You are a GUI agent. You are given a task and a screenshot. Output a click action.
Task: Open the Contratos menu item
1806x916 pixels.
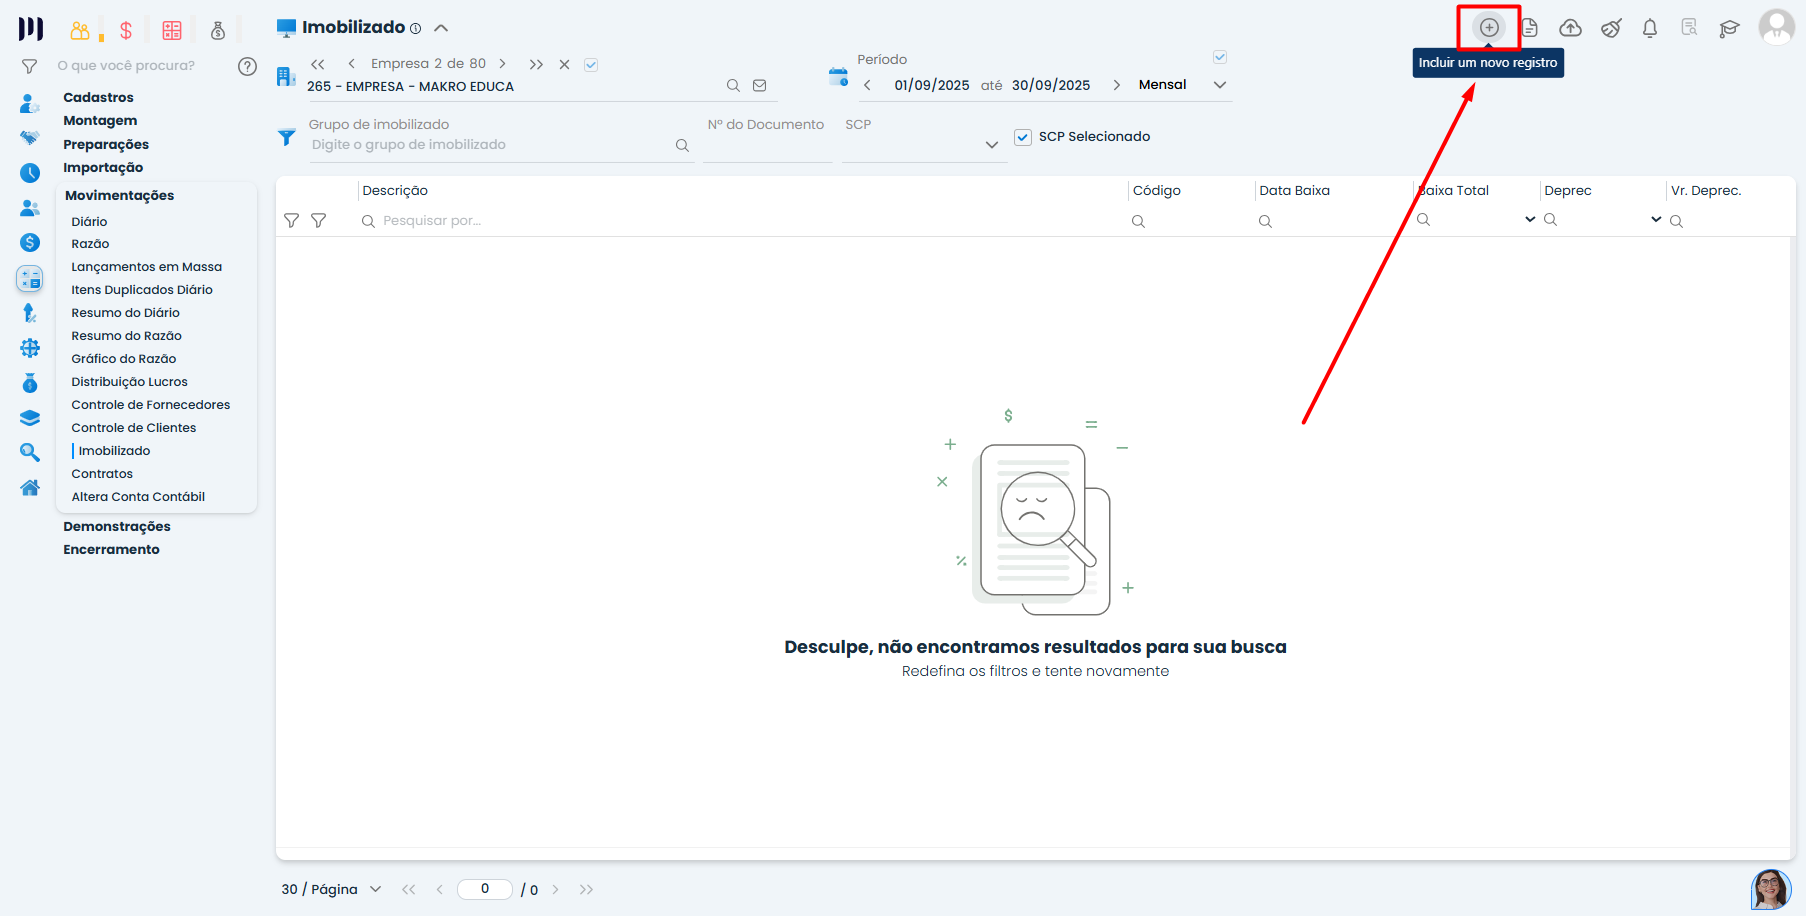(x=102, y=474)
